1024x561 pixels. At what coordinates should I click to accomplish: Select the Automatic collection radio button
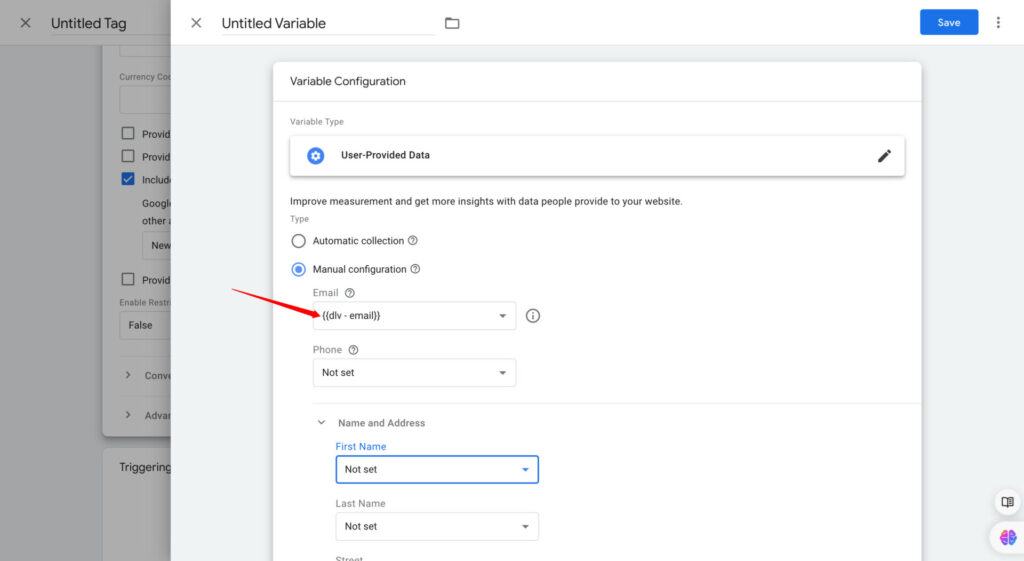[298, 241]
